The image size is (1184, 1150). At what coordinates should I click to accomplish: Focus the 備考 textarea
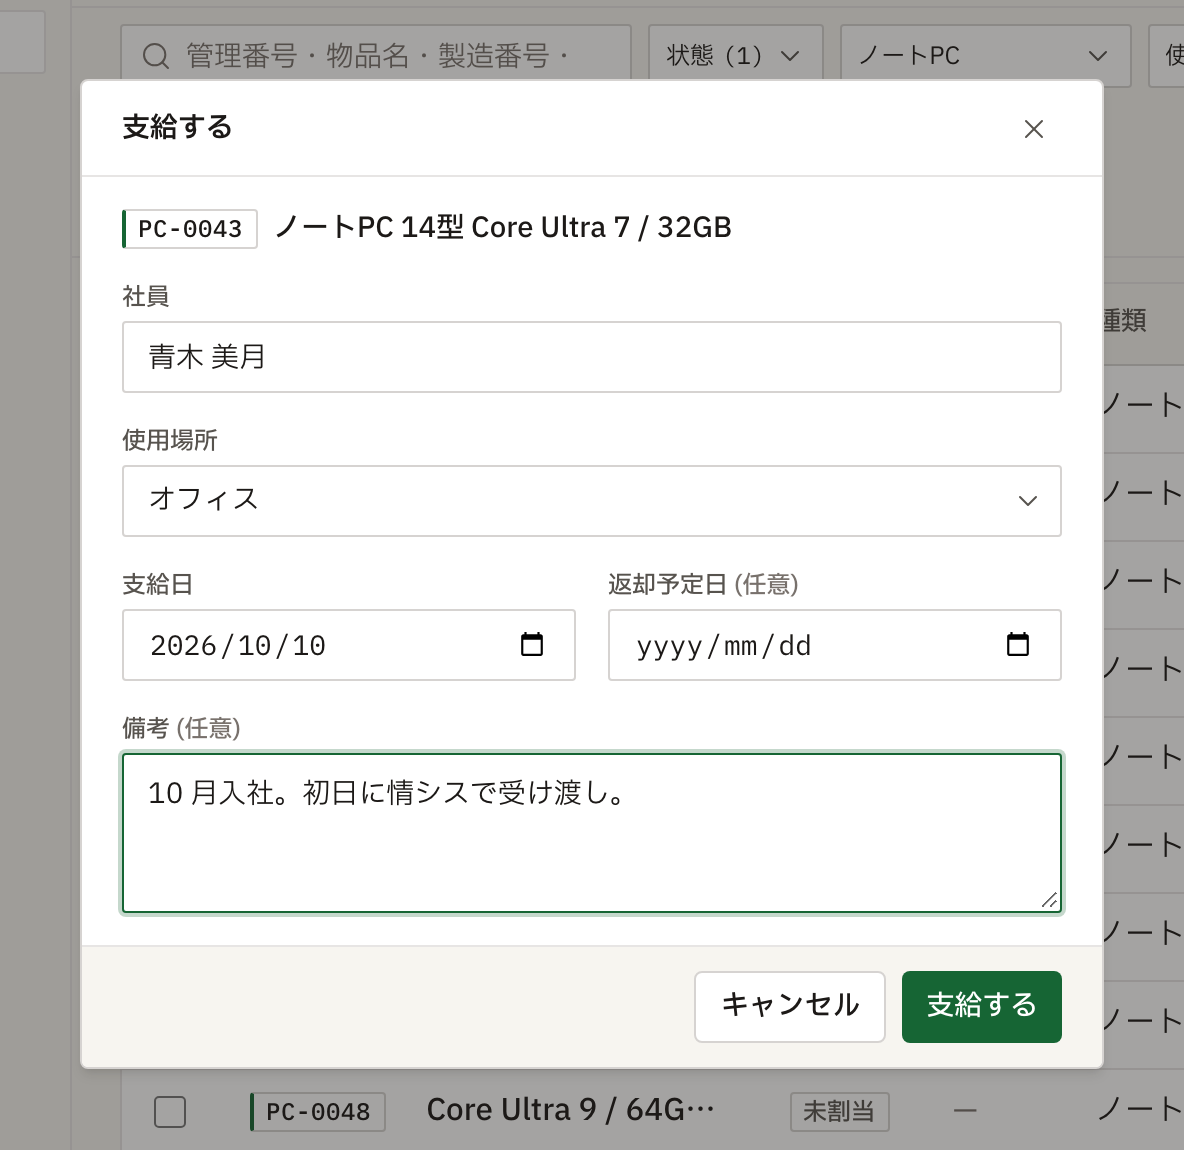(591, 833)
